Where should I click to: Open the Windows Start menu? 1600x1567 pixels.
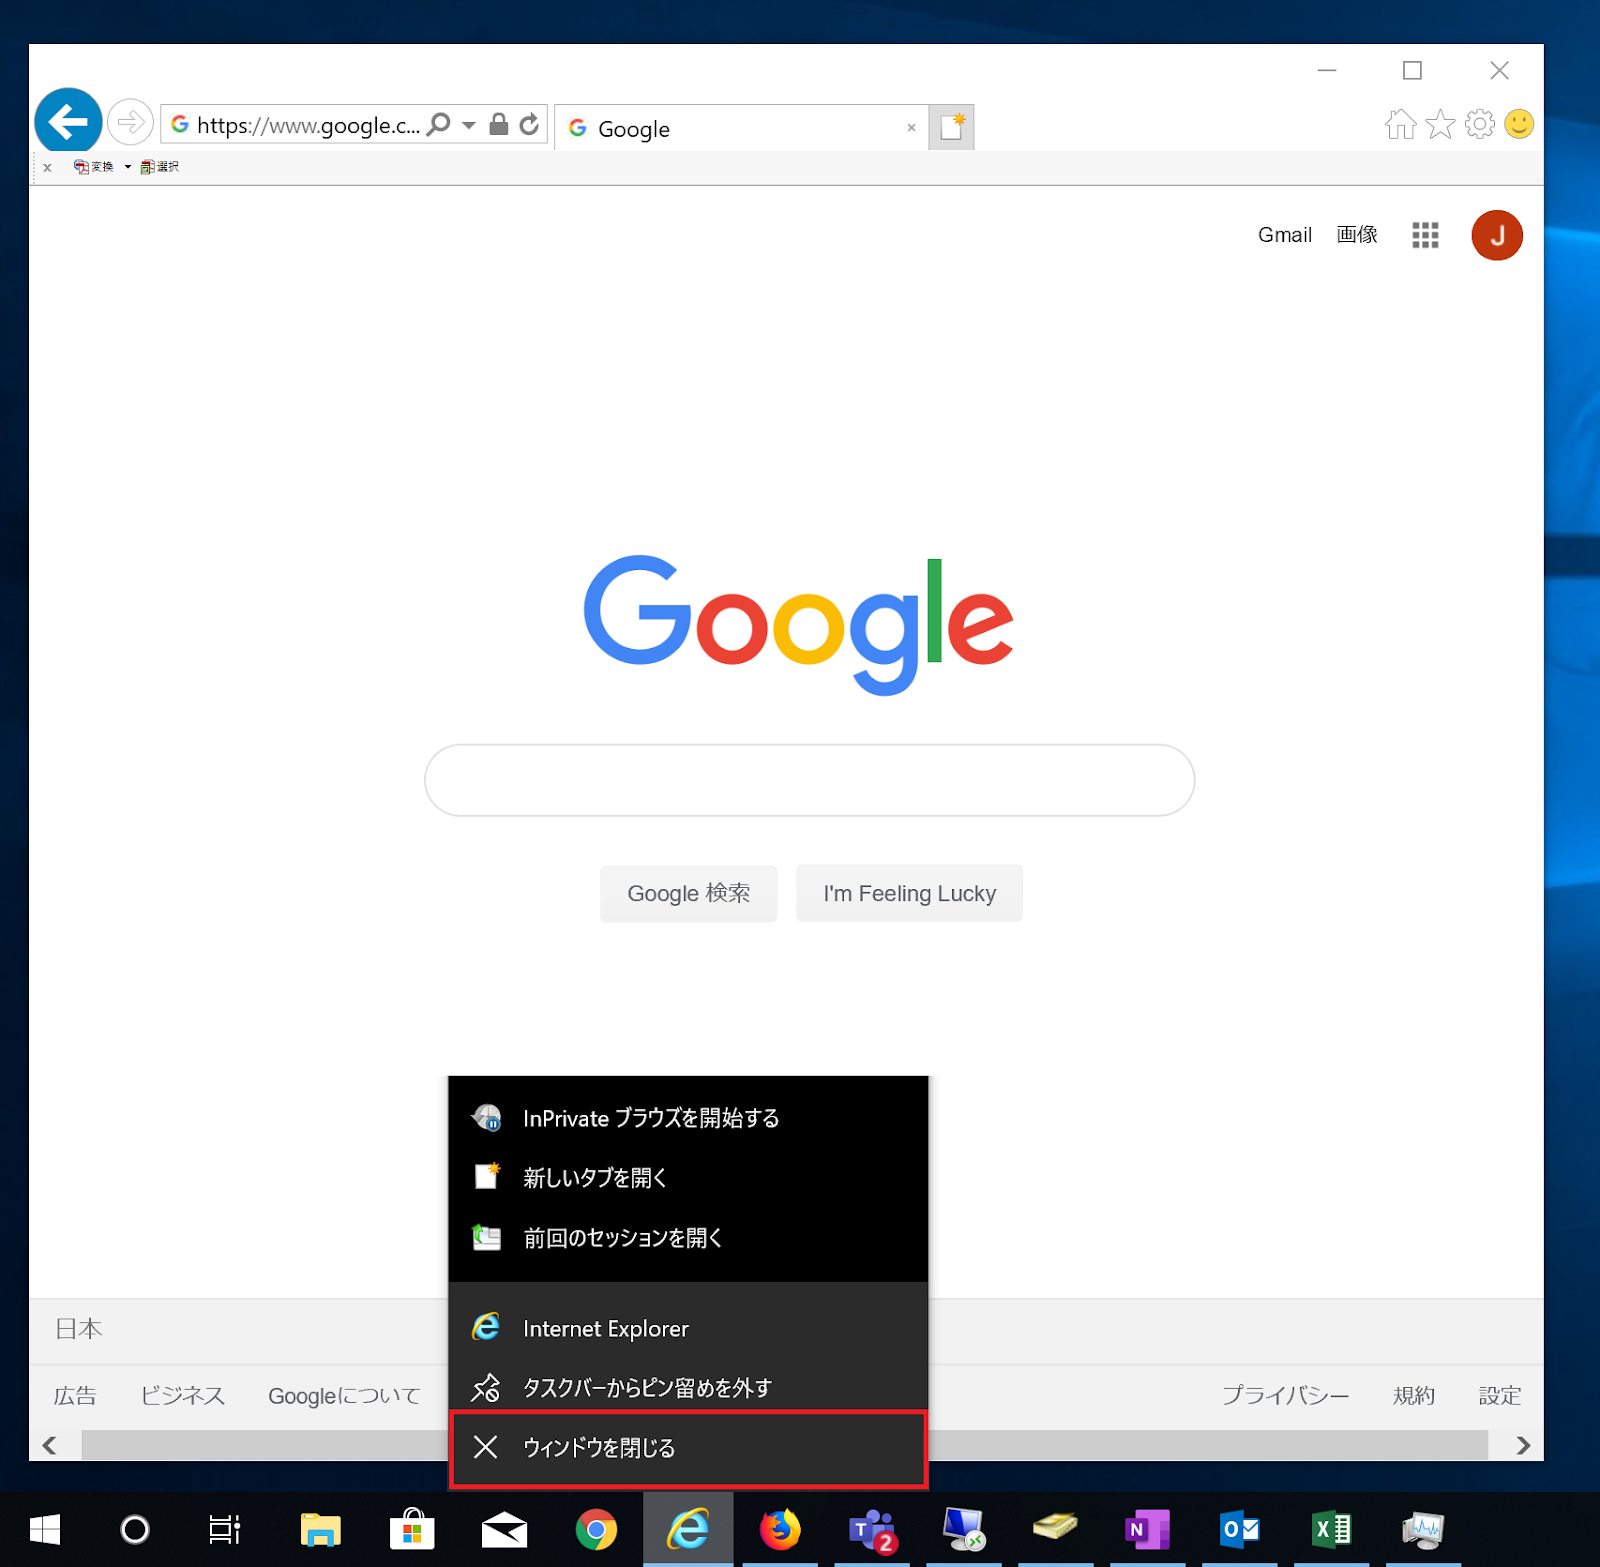[45, 1529]
